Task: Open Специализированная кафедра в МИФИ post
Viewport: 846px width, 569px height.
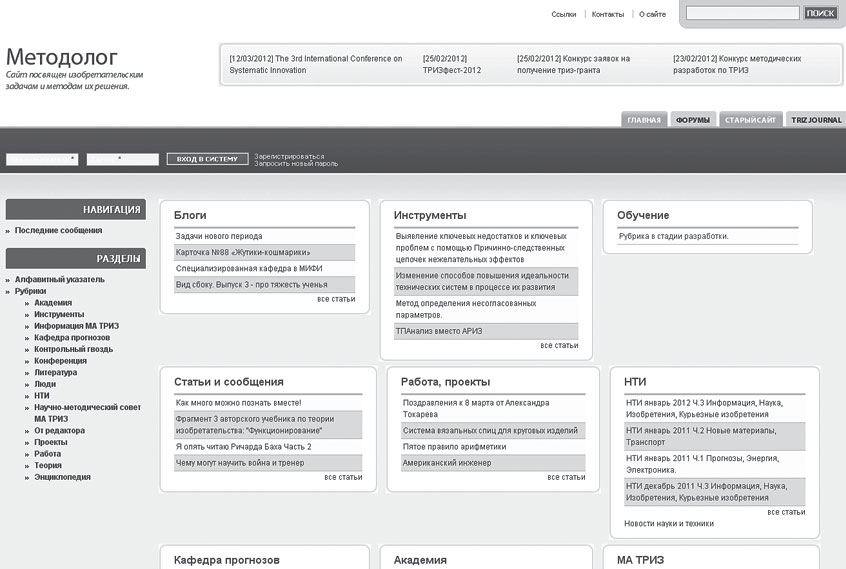Action: click(249, 268)
